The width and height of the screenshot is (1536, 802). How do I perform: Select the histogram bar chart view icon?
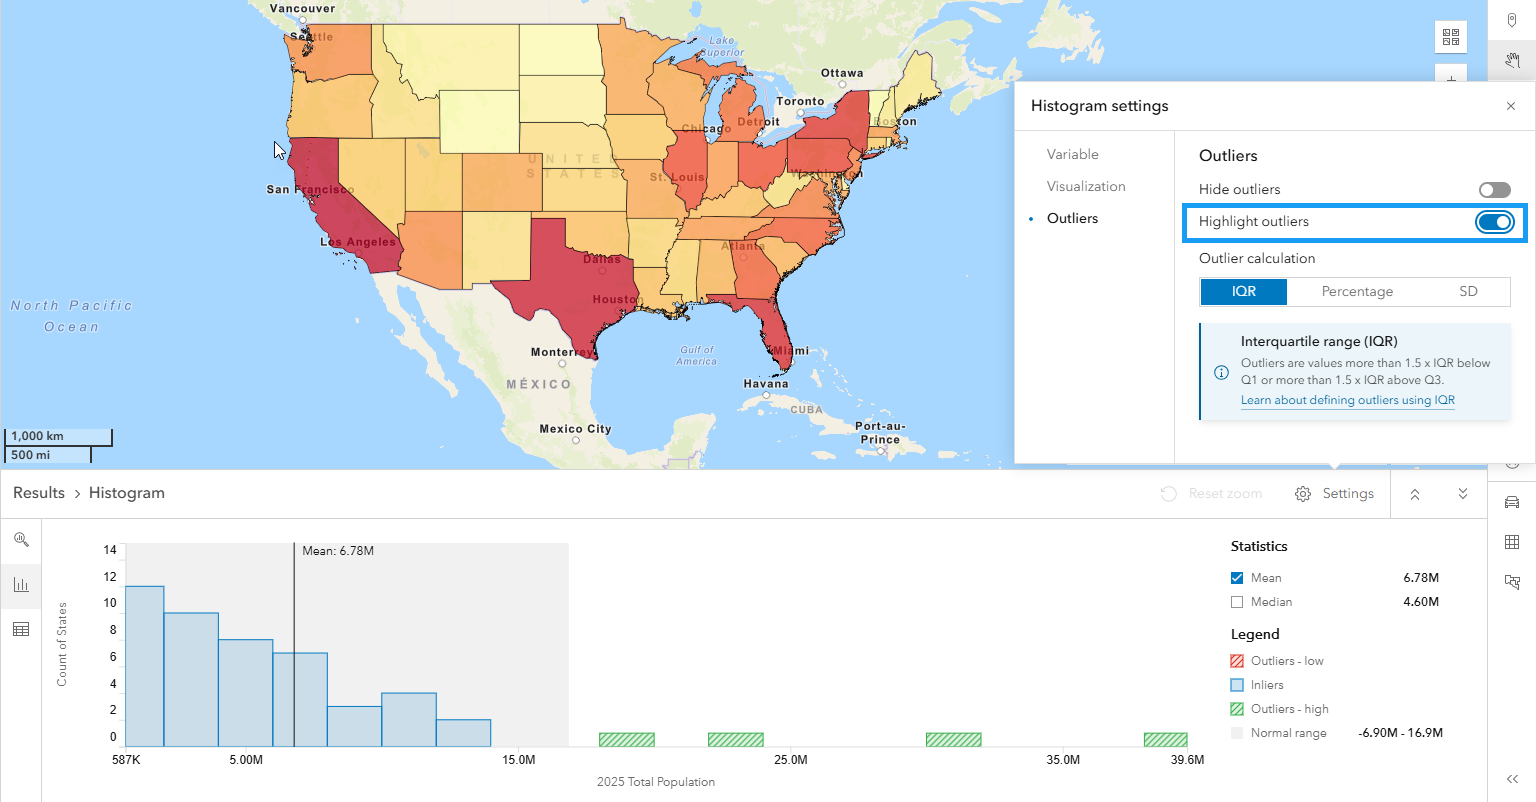(x=21, y=585)
